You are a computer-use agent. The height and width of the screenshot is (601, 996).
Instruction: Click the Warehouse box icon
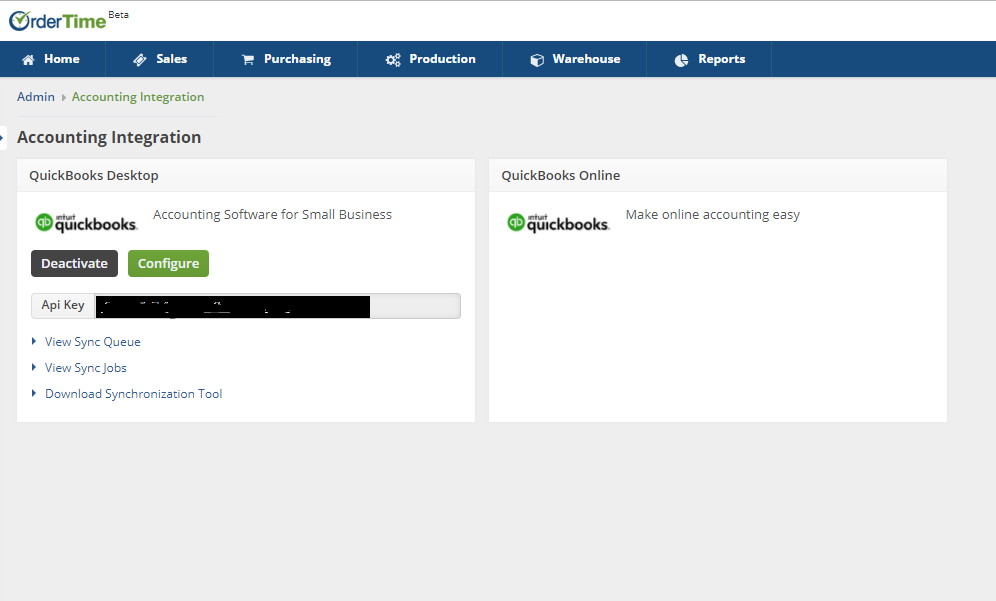tap(537, 60)
